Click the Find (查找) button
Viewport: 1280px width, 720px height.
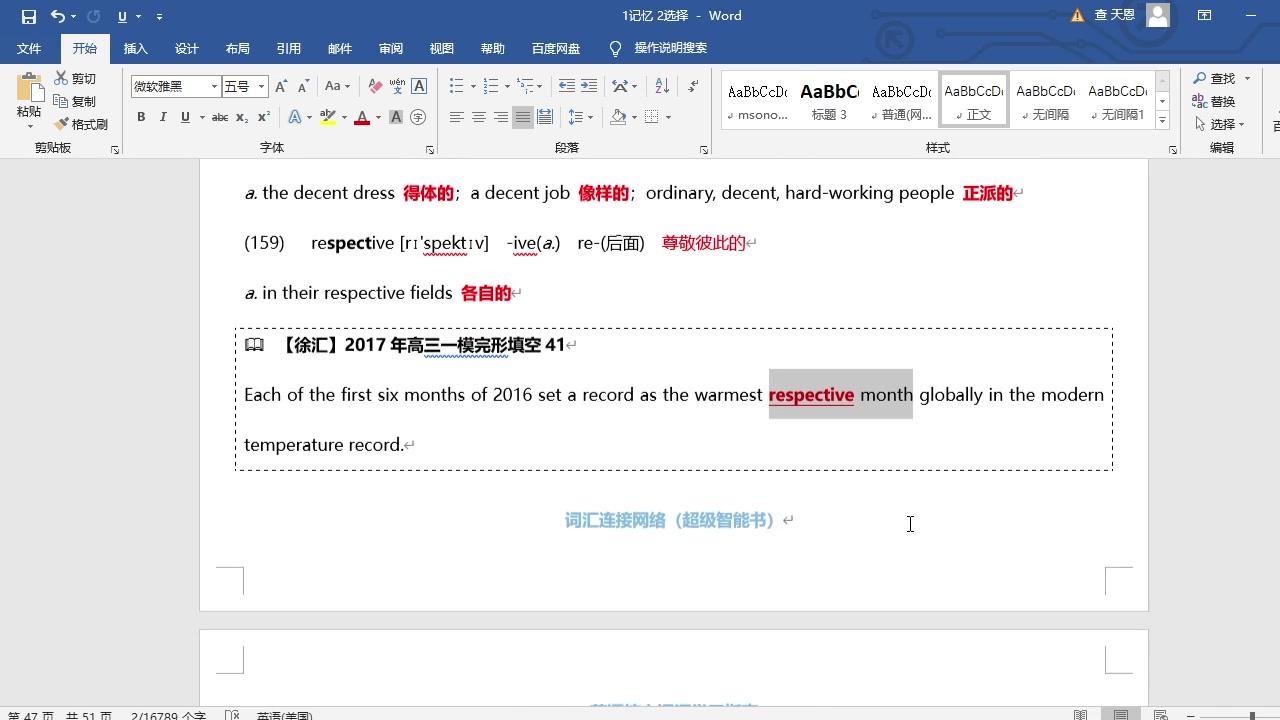[x=1221, y=79]
